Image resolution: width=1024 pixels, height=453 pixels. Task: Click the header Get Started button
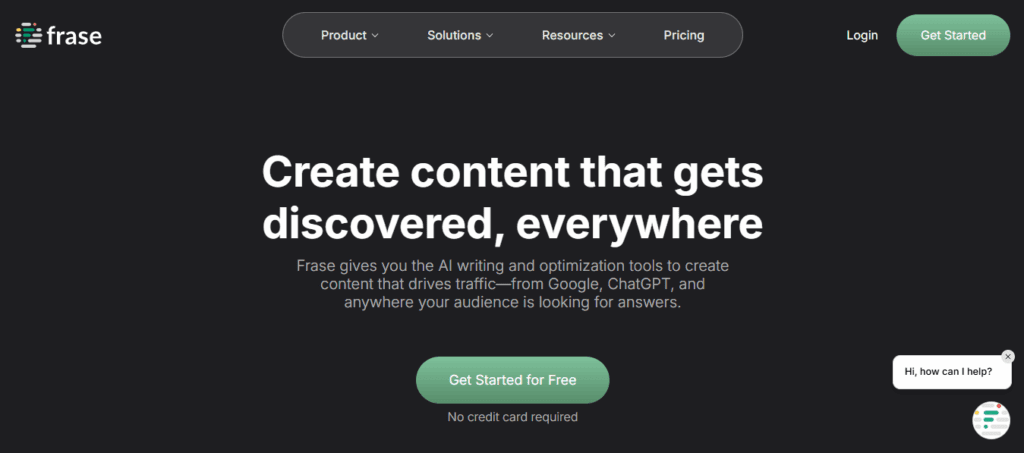pos(953,35)
